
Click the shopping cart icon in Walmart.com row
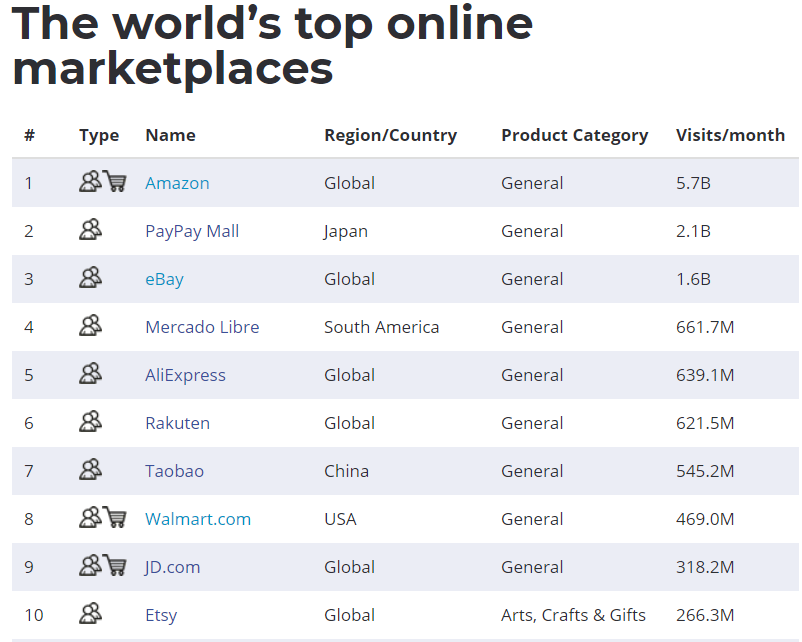tap(115, 517)
